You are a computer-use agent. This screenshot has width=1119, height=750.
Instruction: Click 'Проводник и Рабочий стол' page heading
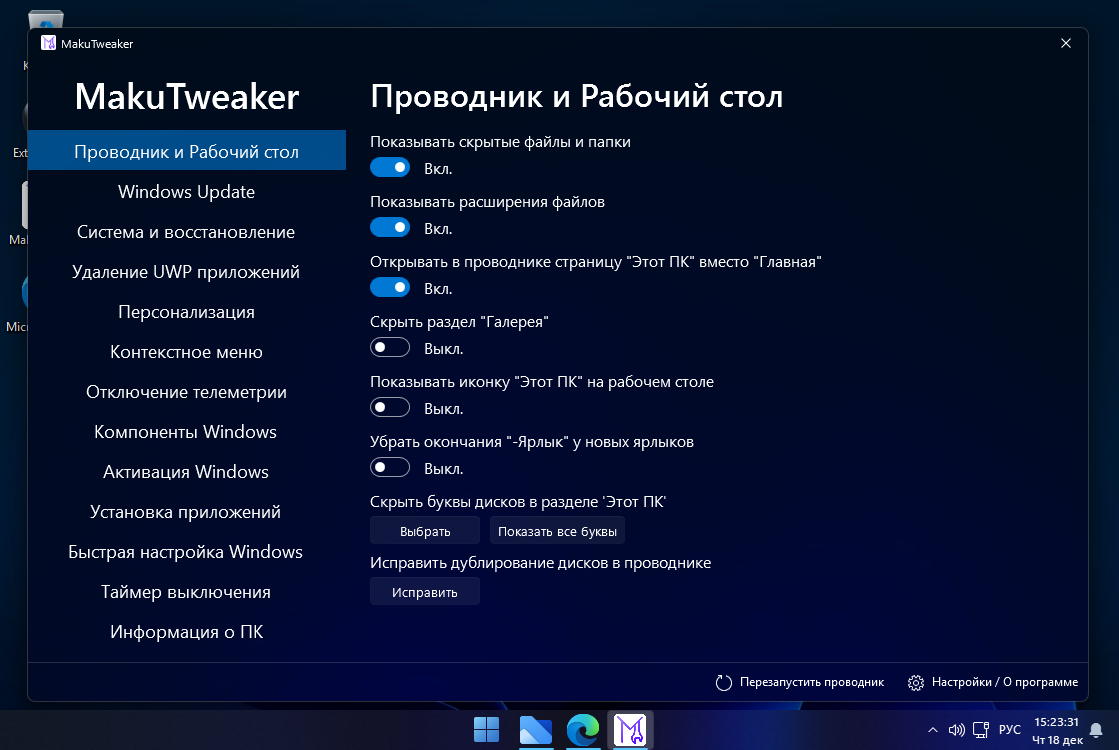(x=577, y=96)
